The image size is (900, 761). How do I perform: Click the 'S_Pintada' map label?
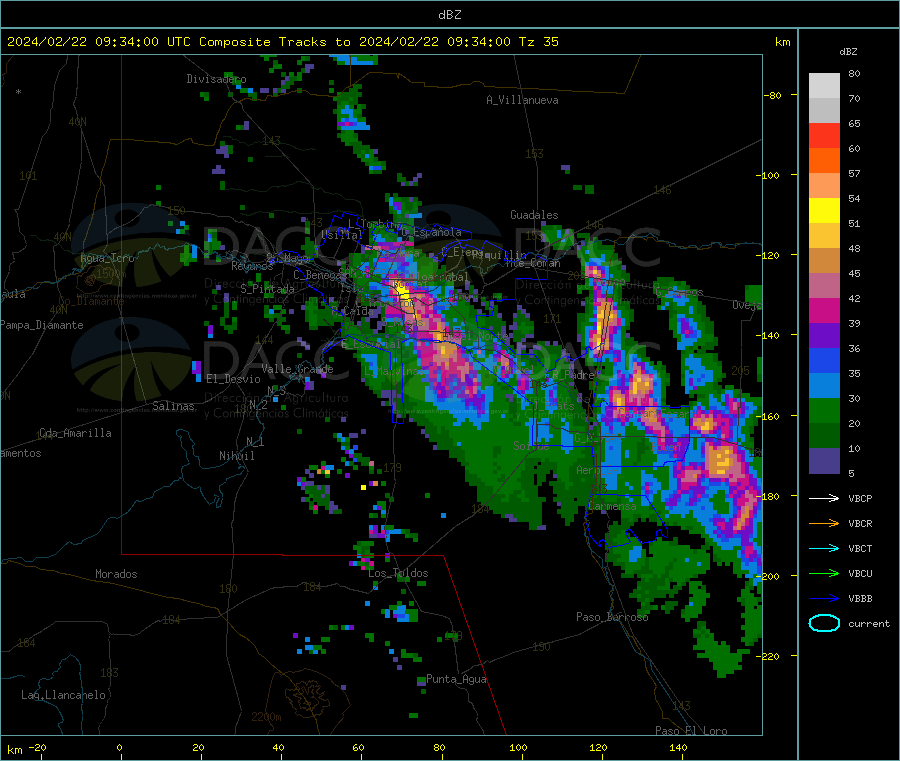pyautogui.click(x=267, y=289)
